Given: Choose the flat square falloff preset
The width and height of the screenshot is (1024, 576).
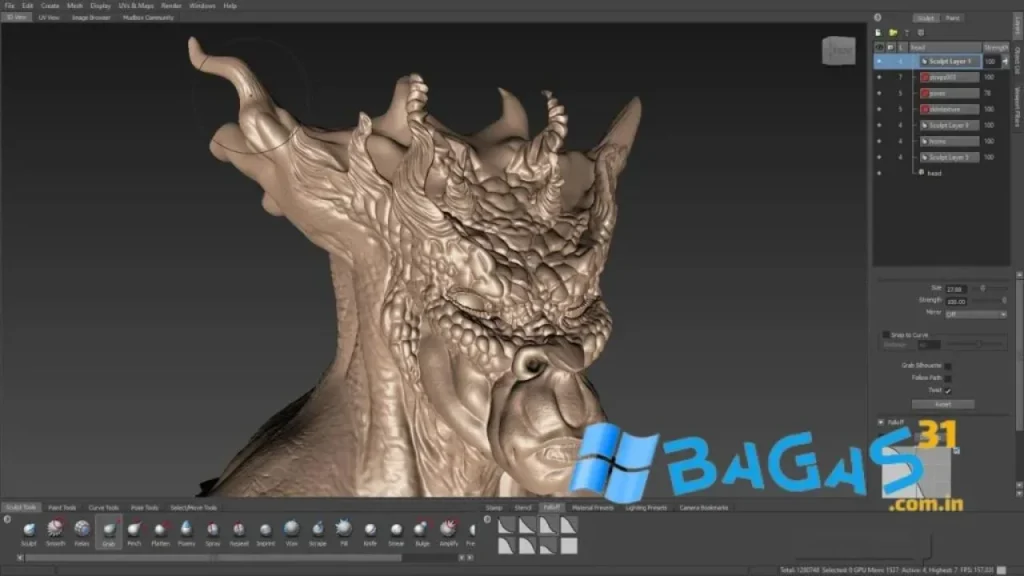Looking at the screenshot, I should (x=569, y=545).
